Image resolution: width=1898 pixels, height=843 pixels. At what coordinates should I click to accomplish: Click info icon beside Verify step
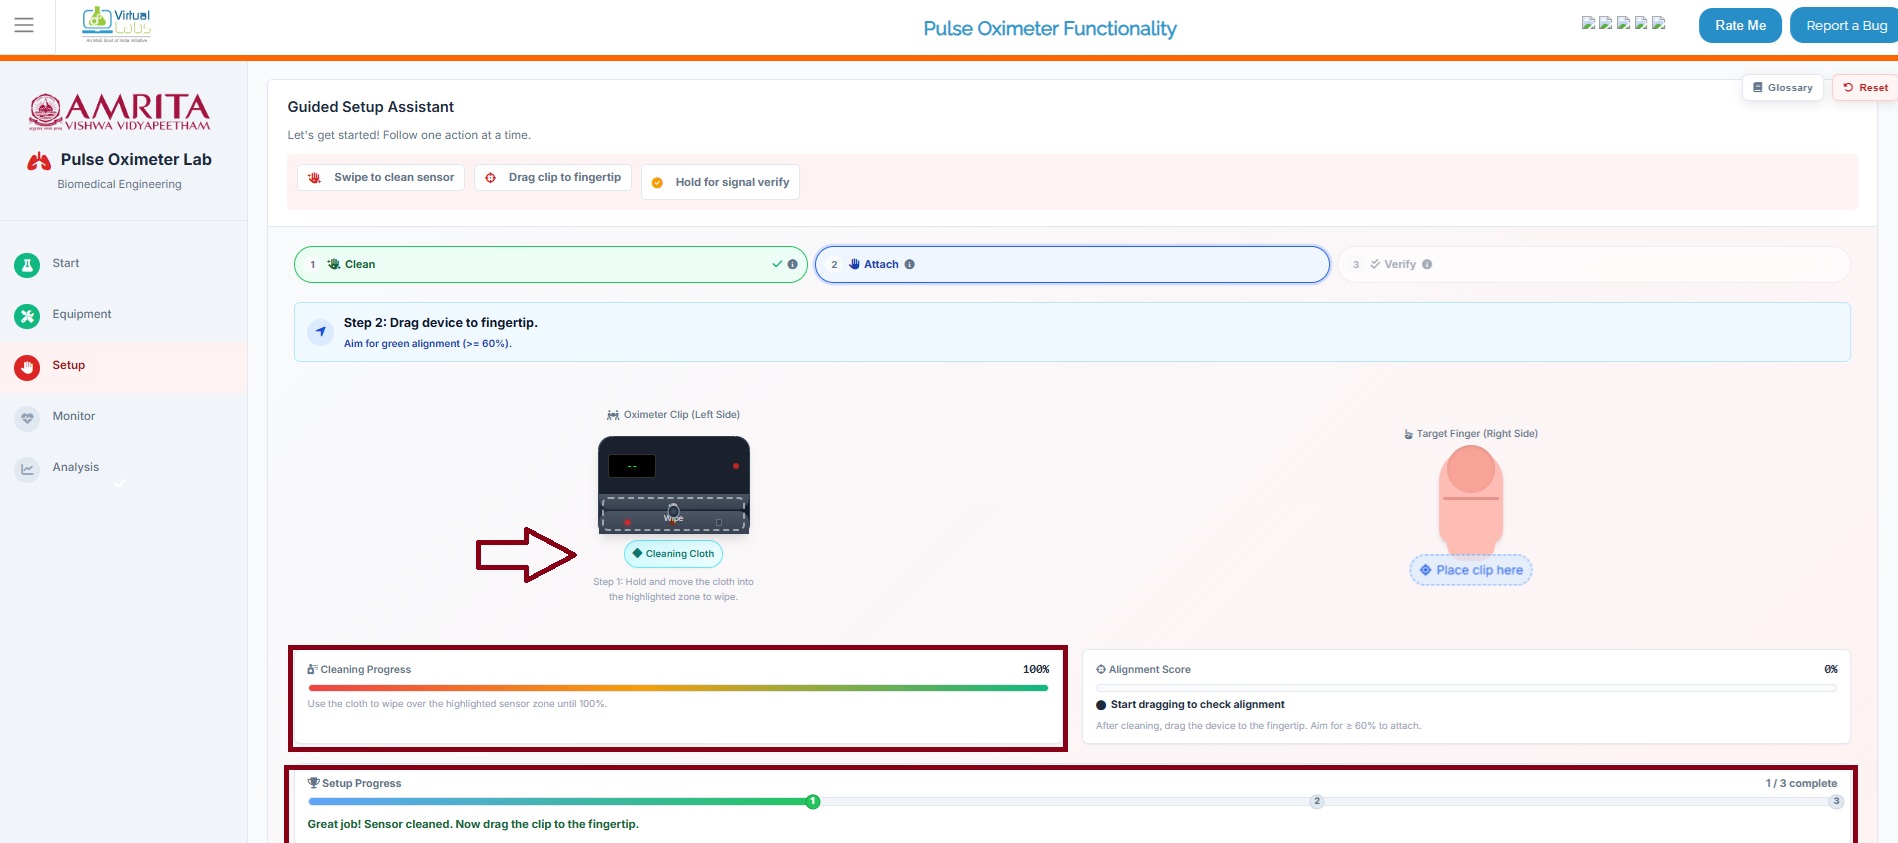(x=1427, y=265)
